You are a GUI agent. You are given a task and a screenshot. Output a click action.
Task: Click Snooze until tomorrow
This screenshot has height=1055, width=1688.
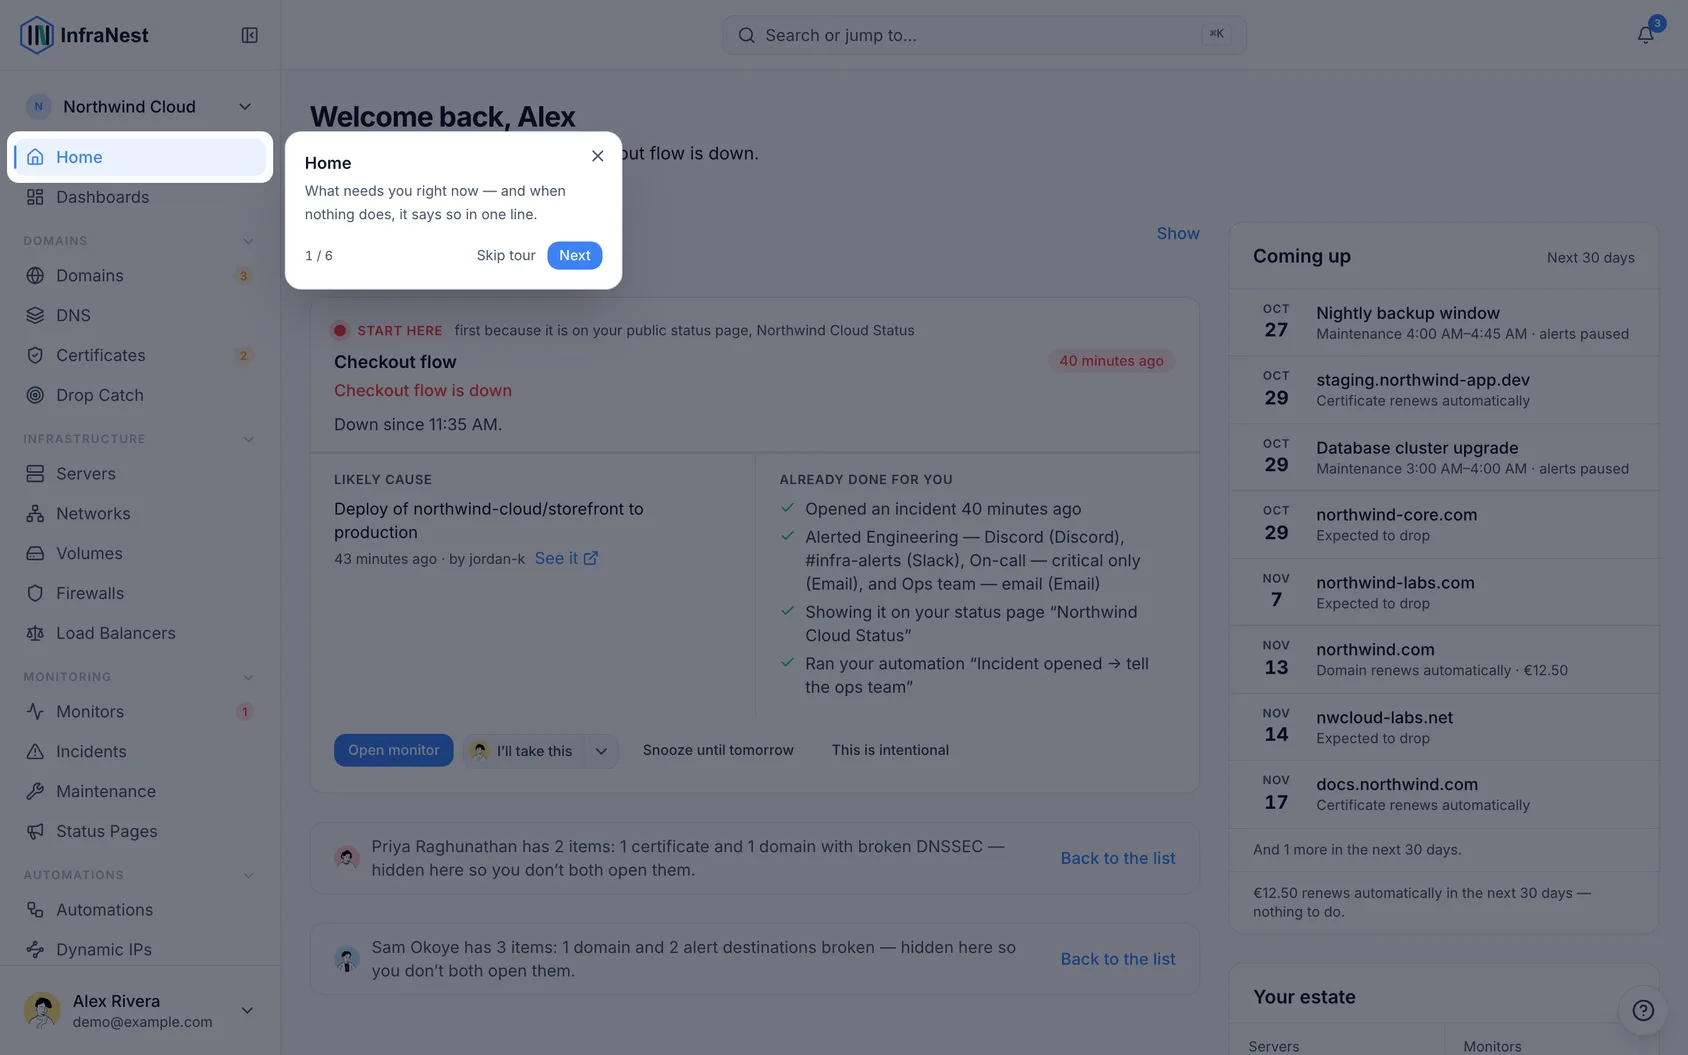pos(718,750)
